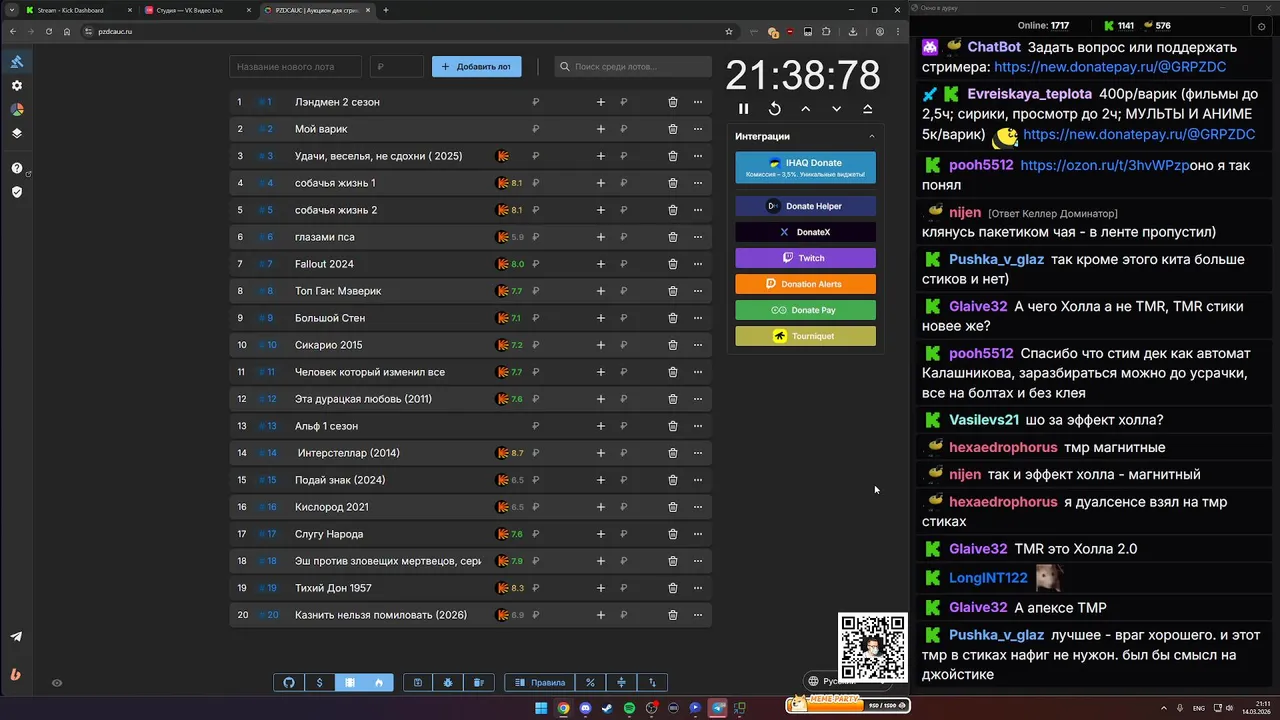Toggle the fire mode toolbar button
Image resolution: width=1280 pixels, height=720 pixels.
pyautogui.click(x=379, y=683)
